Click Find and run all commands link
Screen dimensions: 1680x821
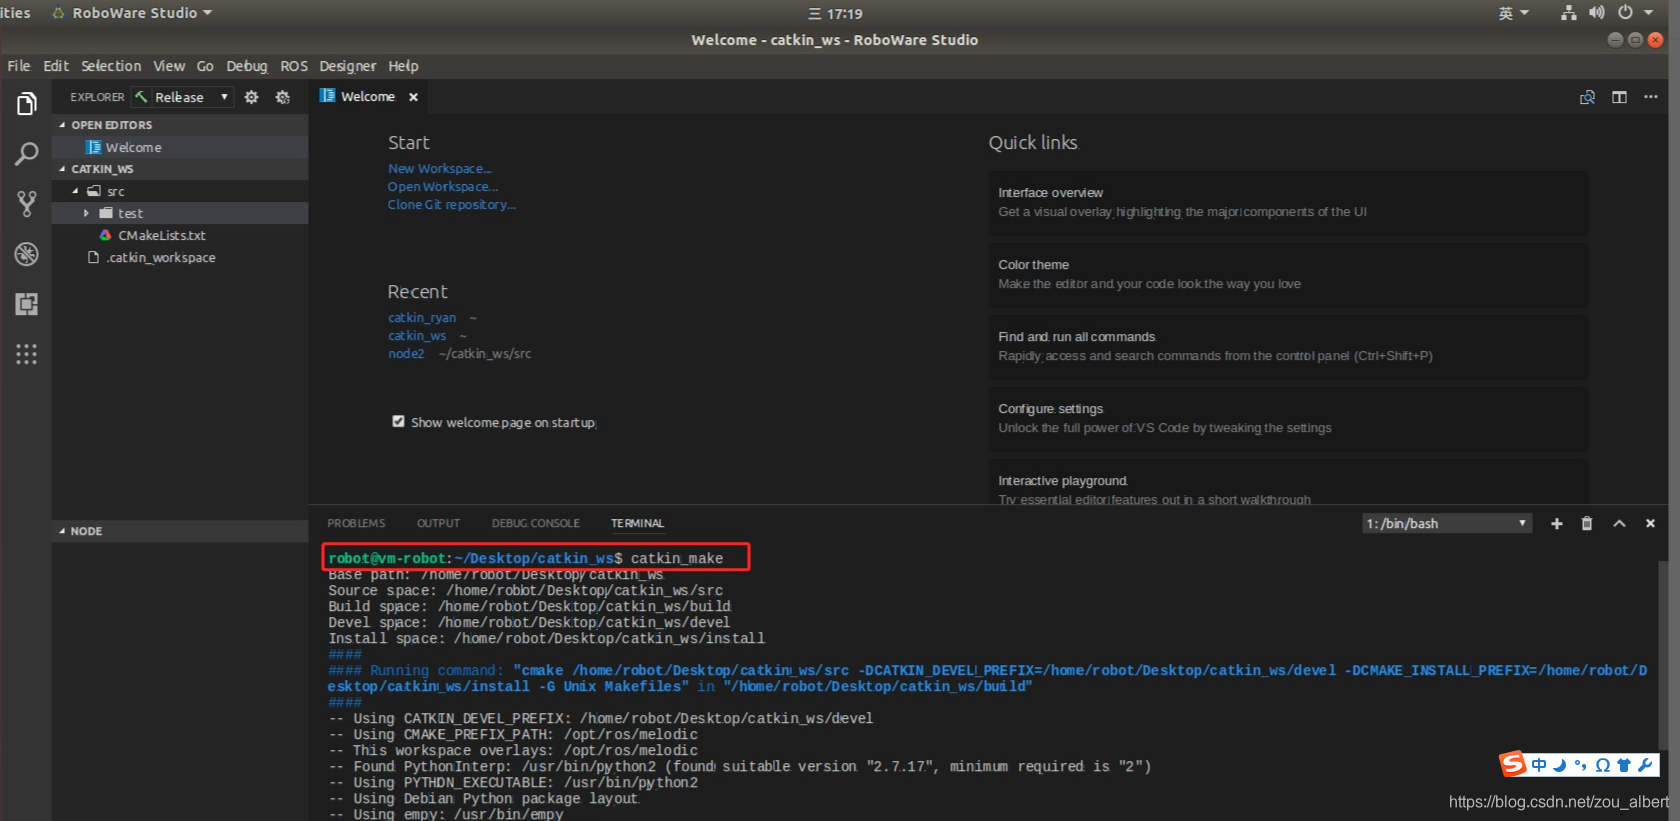(x=1287, y=347)
